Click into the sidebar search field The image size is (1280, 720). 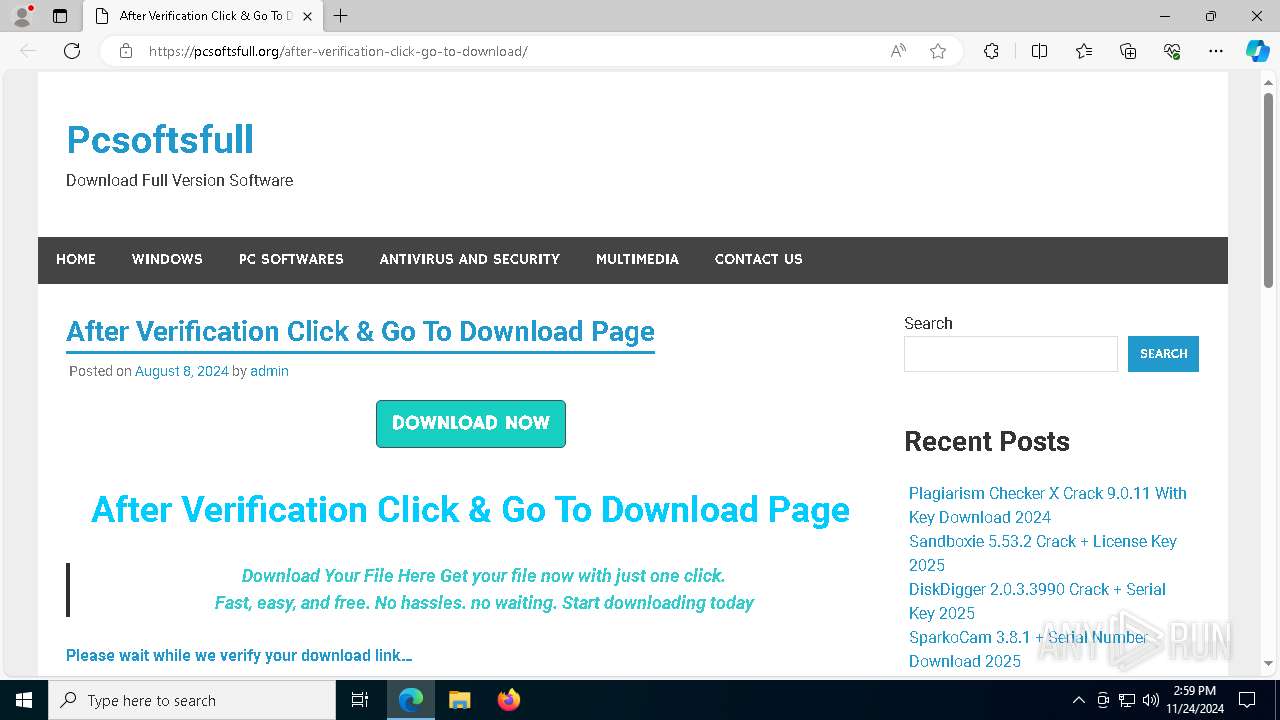(1011, 354)
